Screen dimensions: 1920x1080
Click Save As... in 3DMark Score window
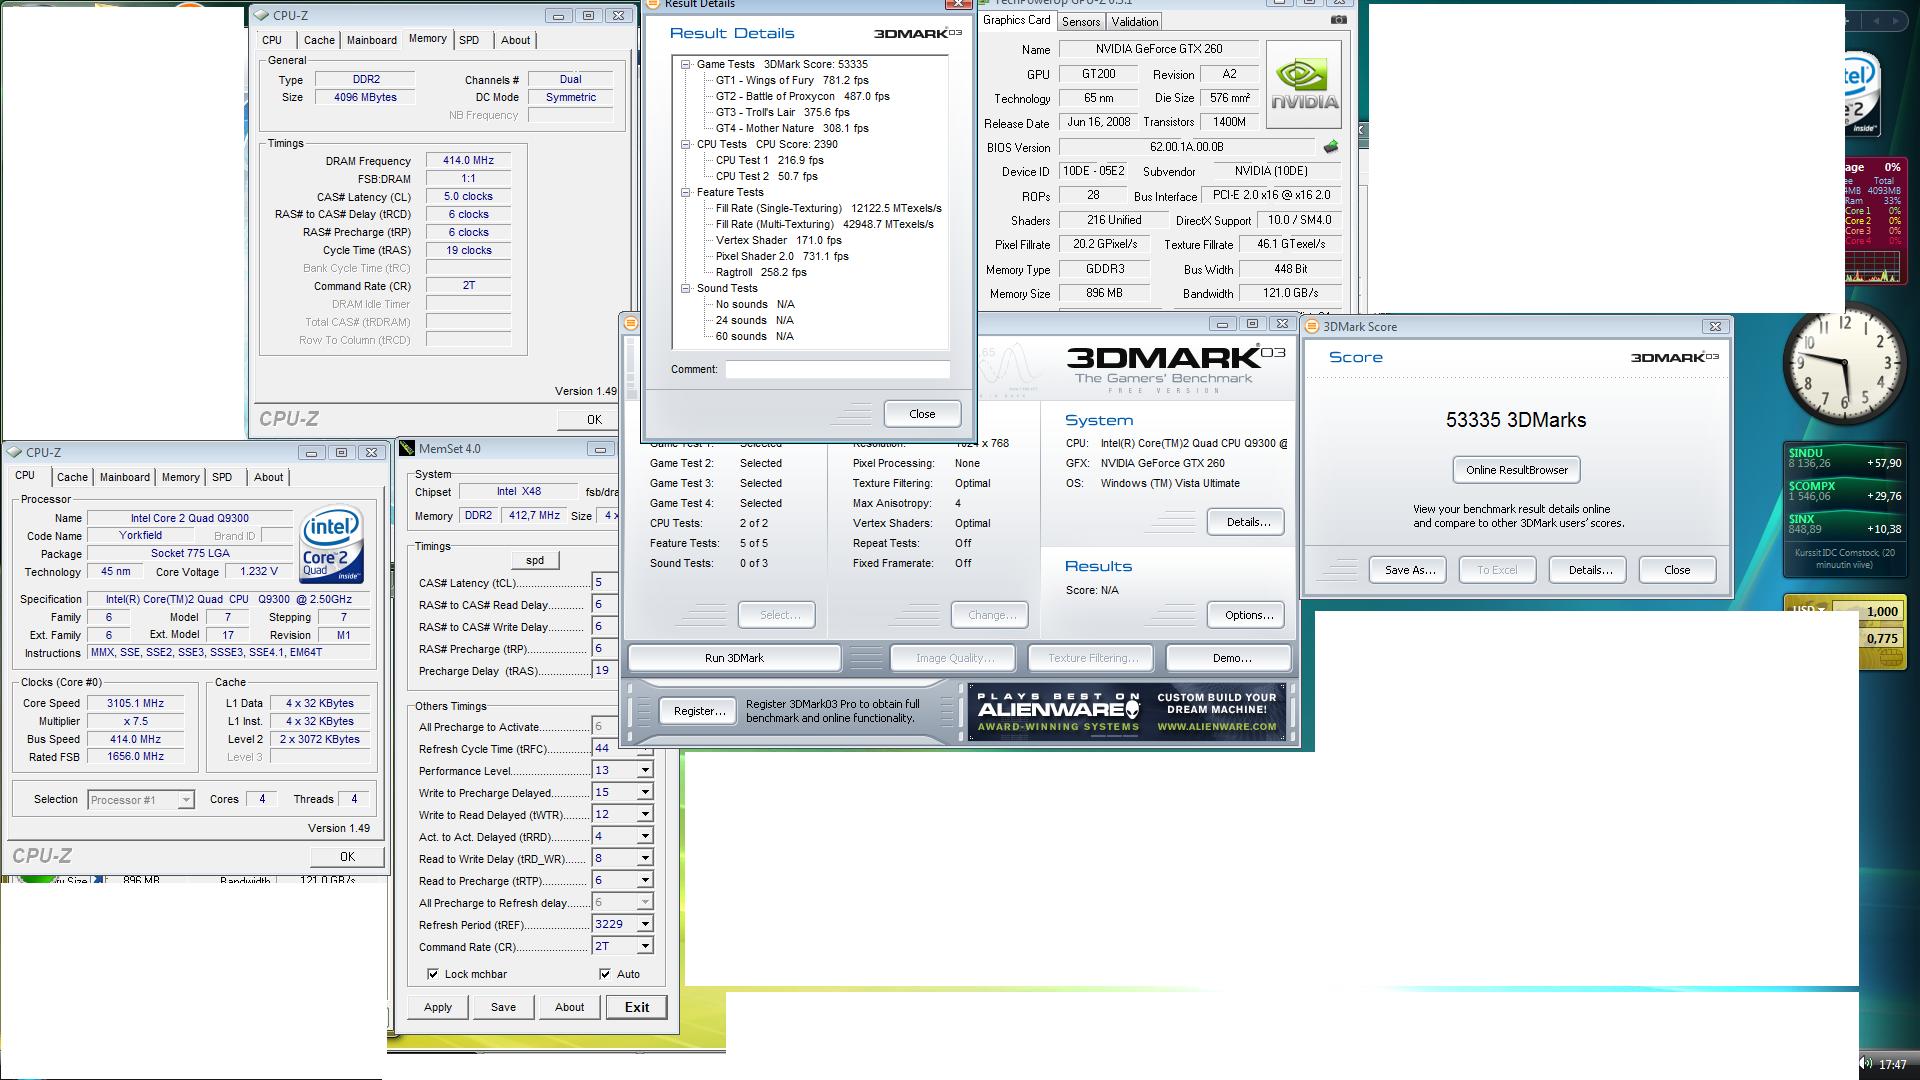click(1408, 570)
